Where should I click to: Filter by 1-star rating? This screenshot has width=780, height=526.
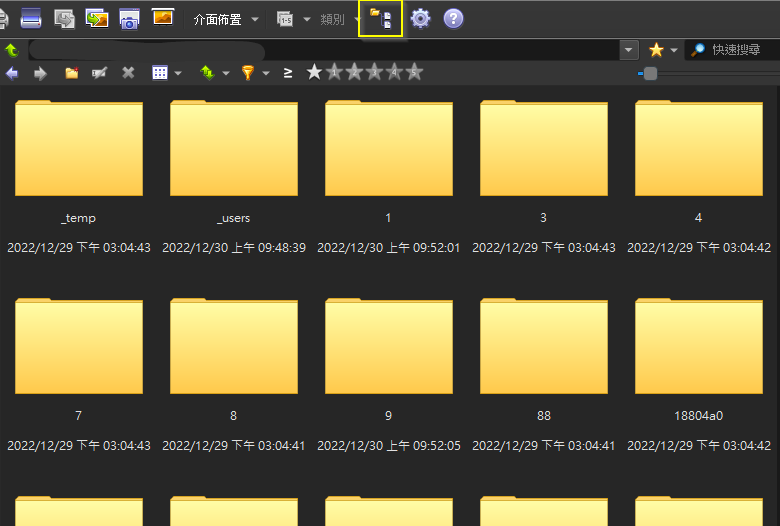[335, 73]
